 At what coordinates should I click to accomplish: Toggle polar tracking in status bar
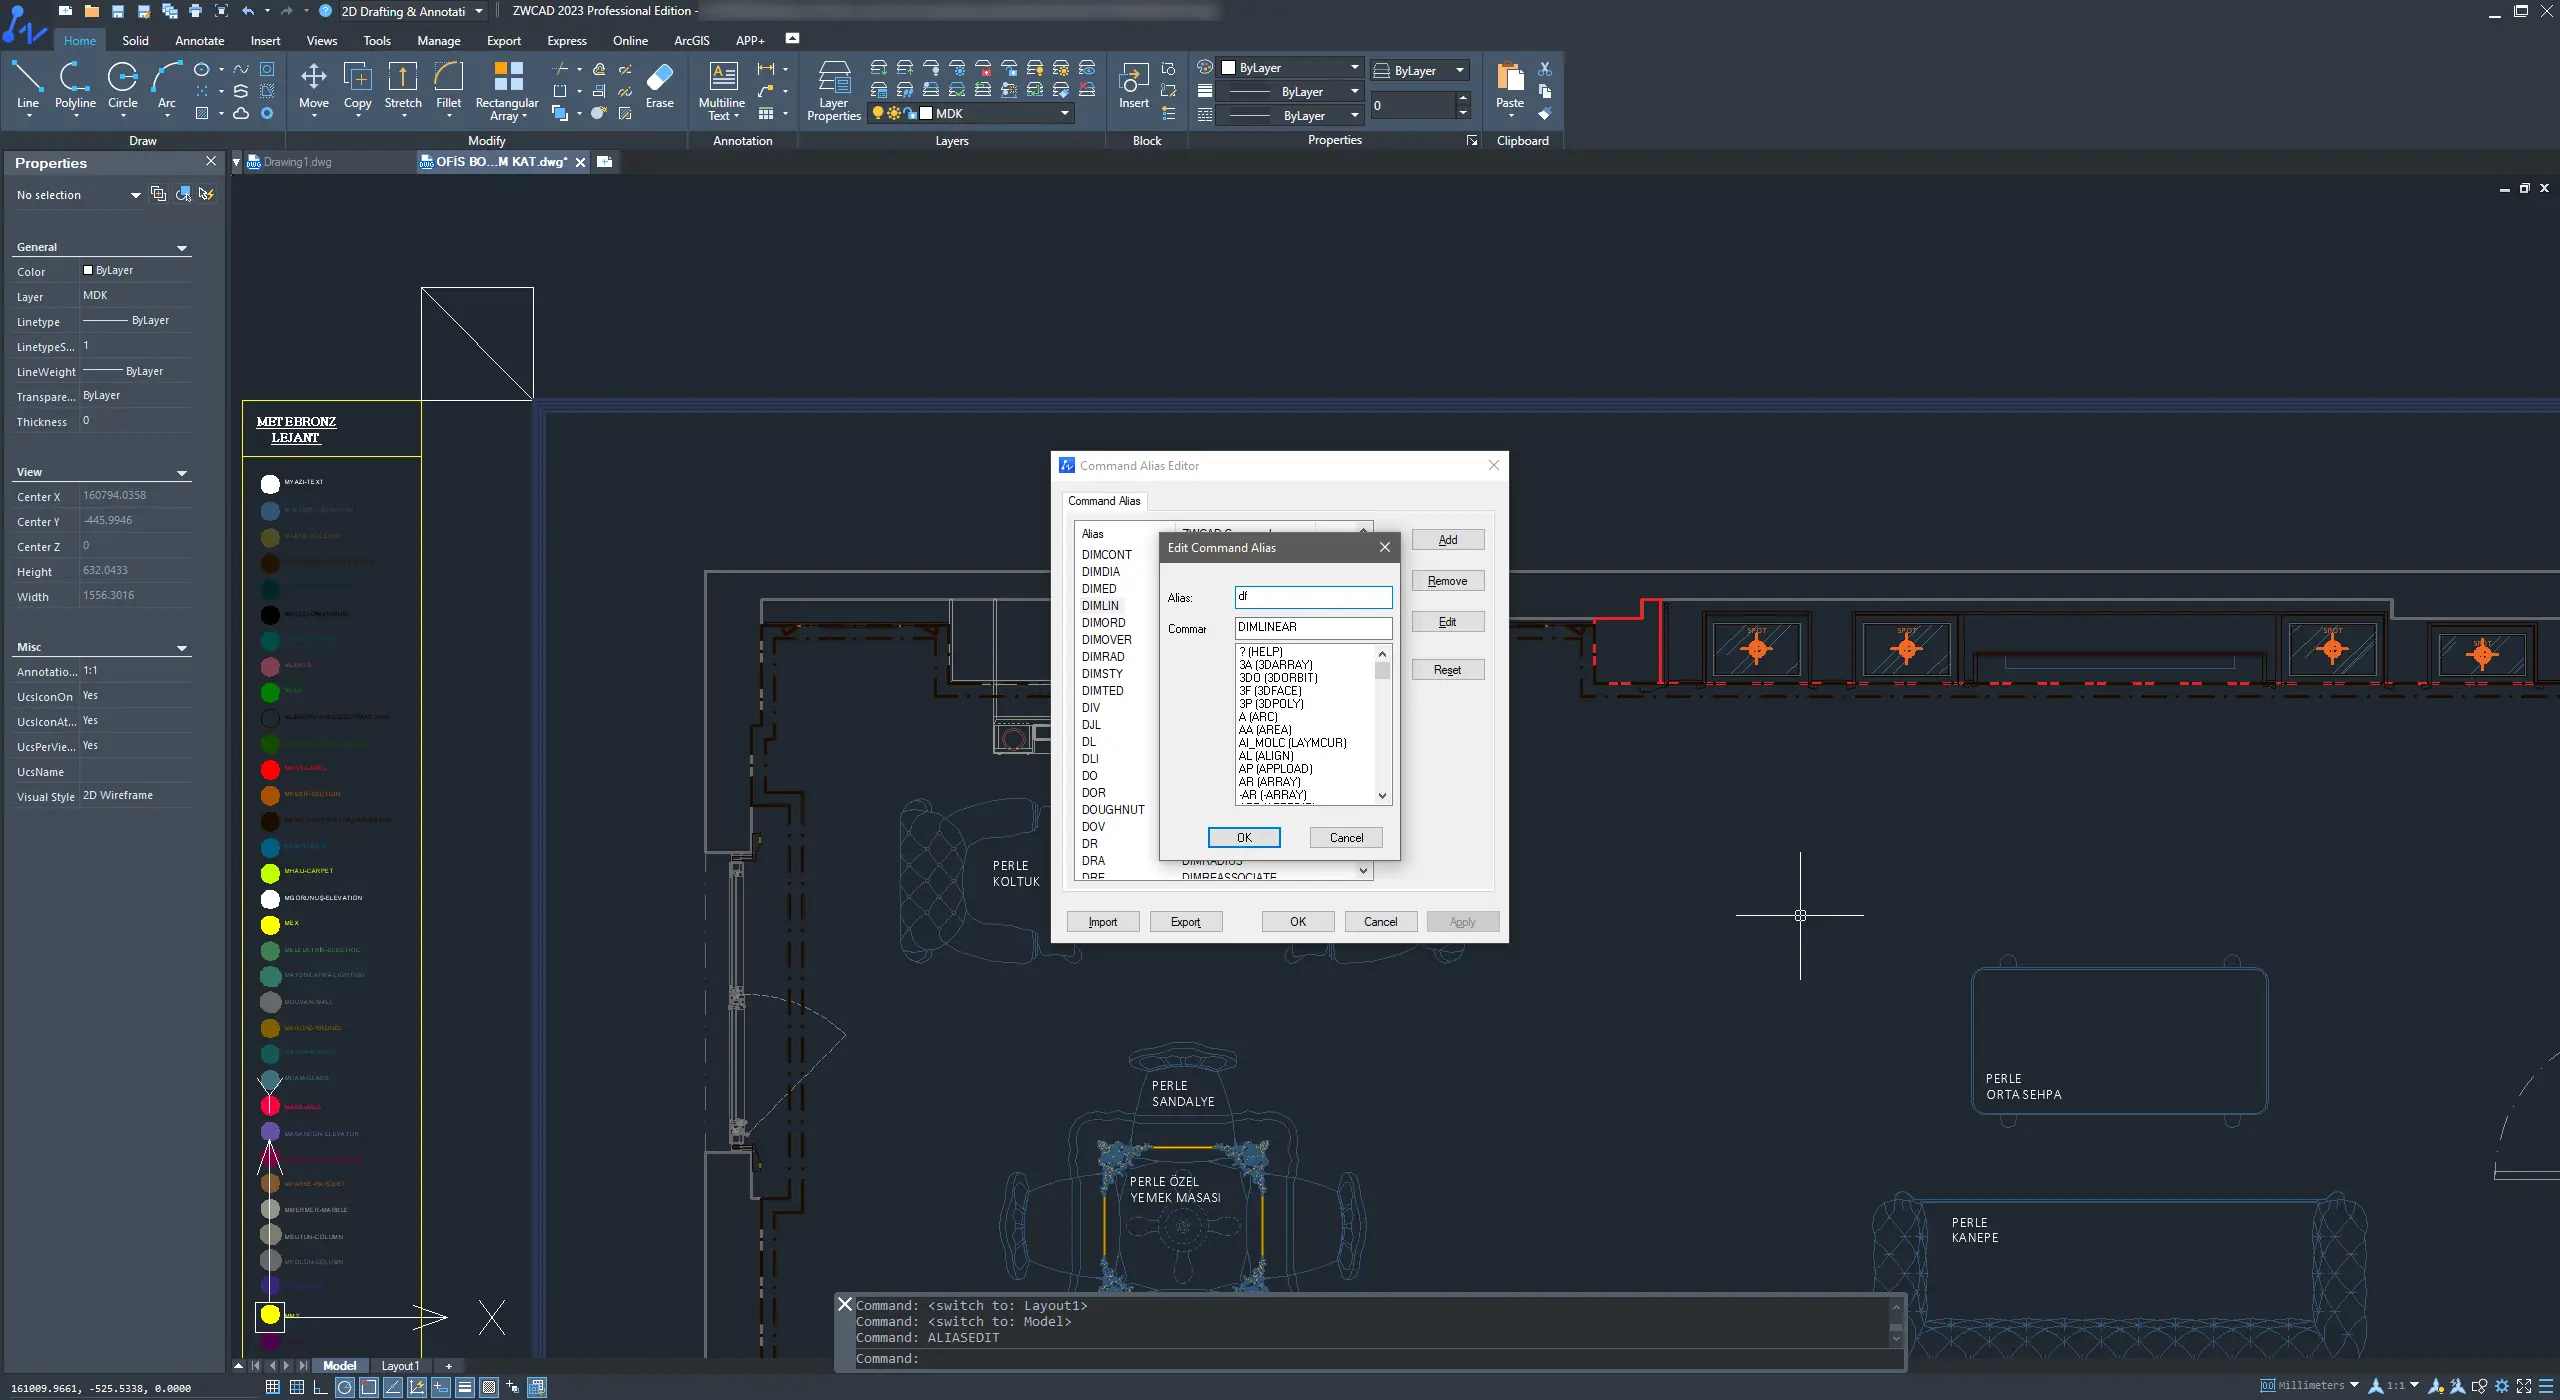point(344,1387)
